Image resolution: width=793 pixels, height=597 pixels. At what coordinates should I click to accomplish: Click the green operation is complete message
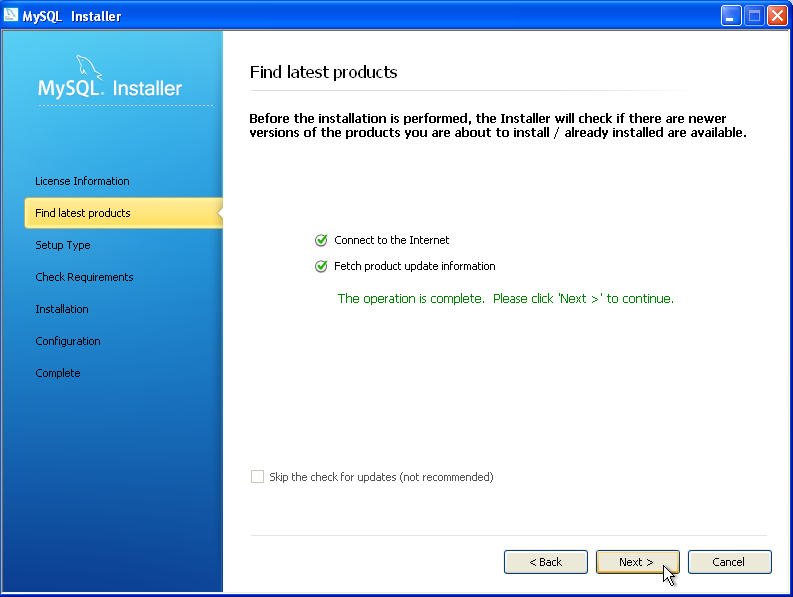coord(505,298)
